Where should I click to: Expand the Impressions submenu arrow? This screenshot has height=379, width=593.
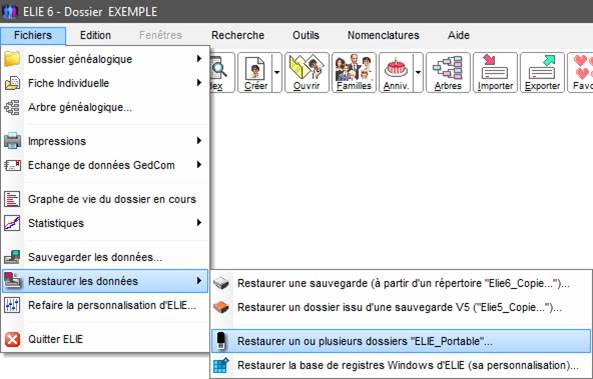[199, 141]
